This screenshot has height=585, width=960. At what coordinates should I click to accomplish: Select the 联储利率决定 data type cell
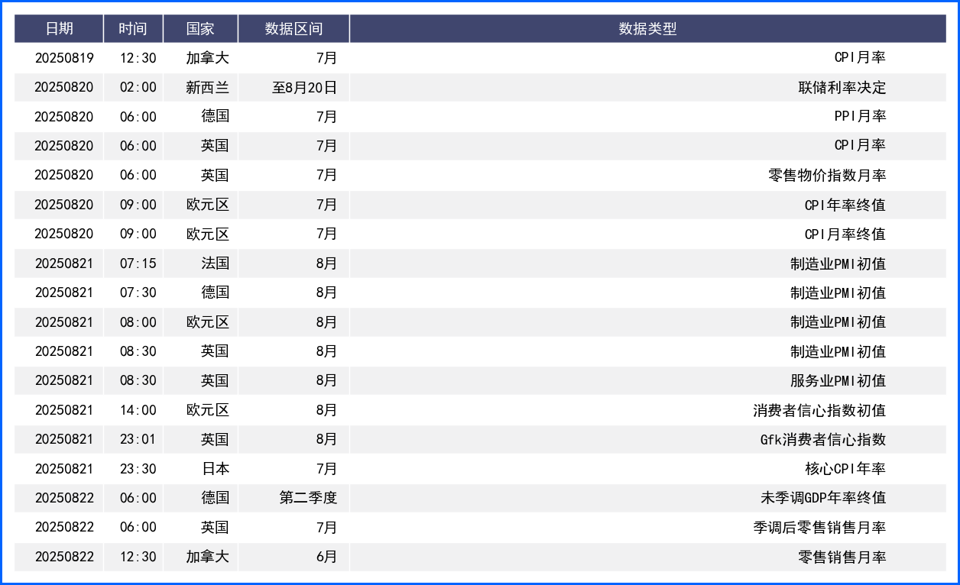pyautogui.click(x=842, y=88)
